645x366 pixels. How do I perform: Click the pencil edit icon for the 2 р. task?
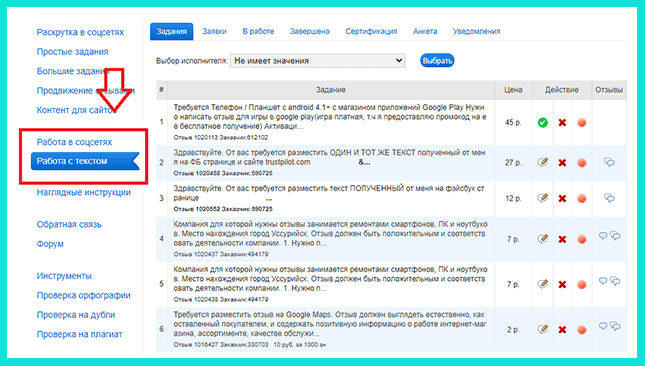point(543,329)
